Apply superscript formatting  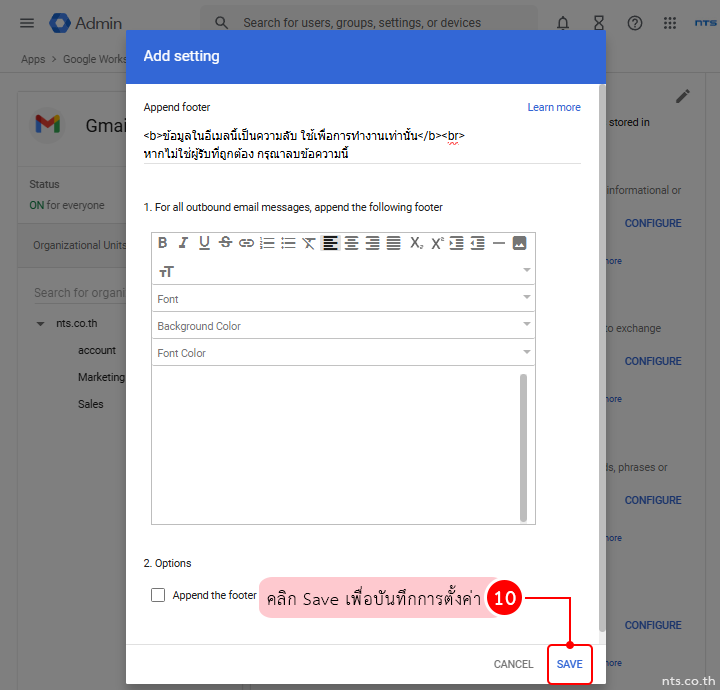coord(437,243)
